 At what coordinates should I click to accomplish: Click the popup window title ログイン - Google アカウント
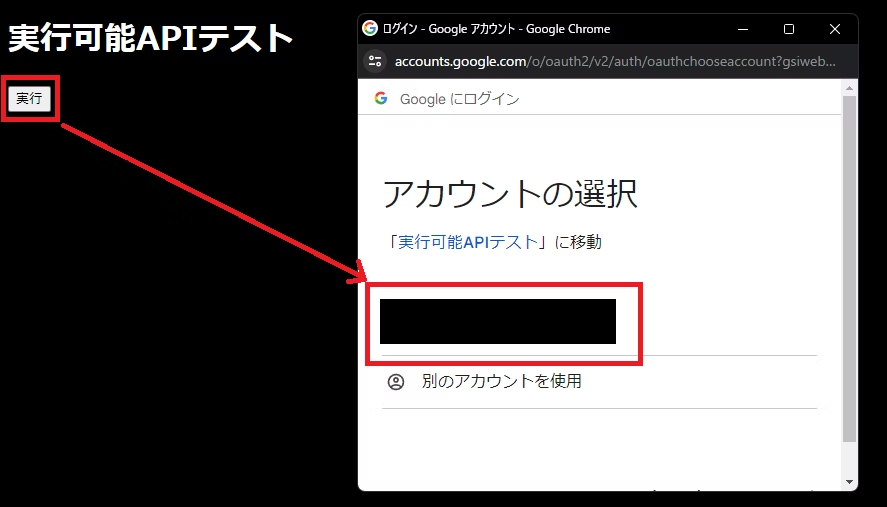[x=496, y=29]
